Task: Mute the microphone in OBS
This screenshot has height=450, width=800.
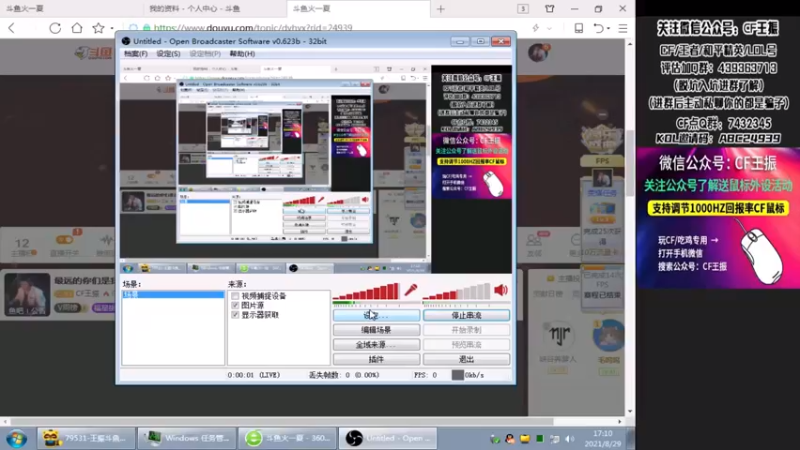Action: (x=411, y=290)
